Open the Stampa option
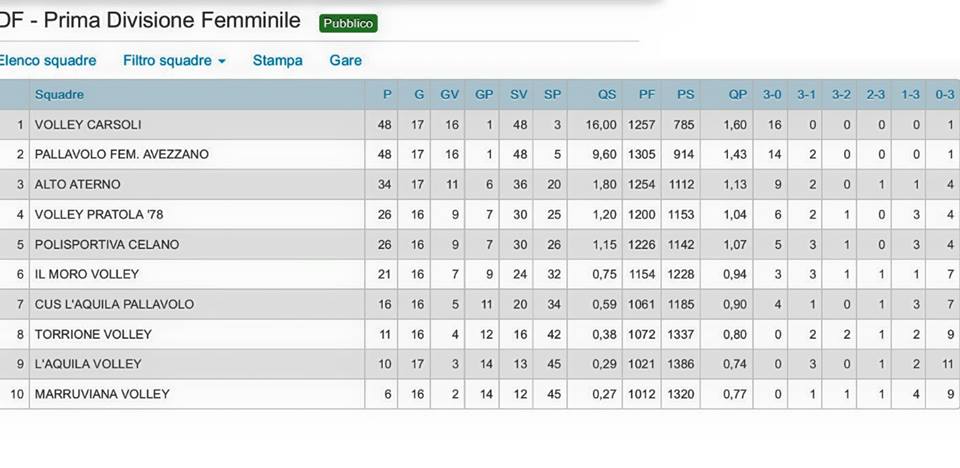The image size is (960, 468). pos(277,61)
